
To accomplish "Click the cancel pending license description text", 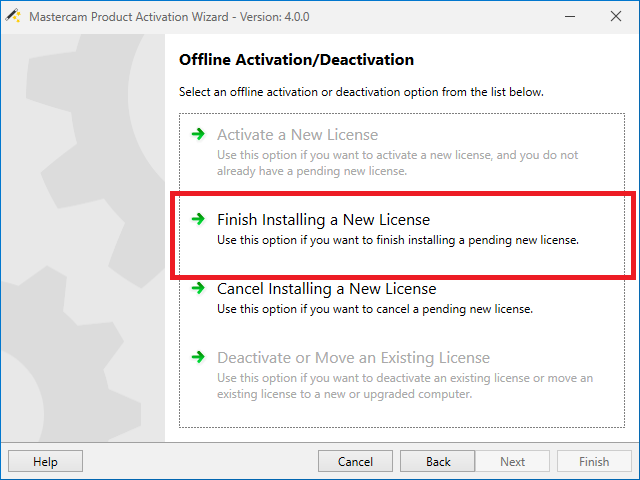I will (x=375, y=309).
